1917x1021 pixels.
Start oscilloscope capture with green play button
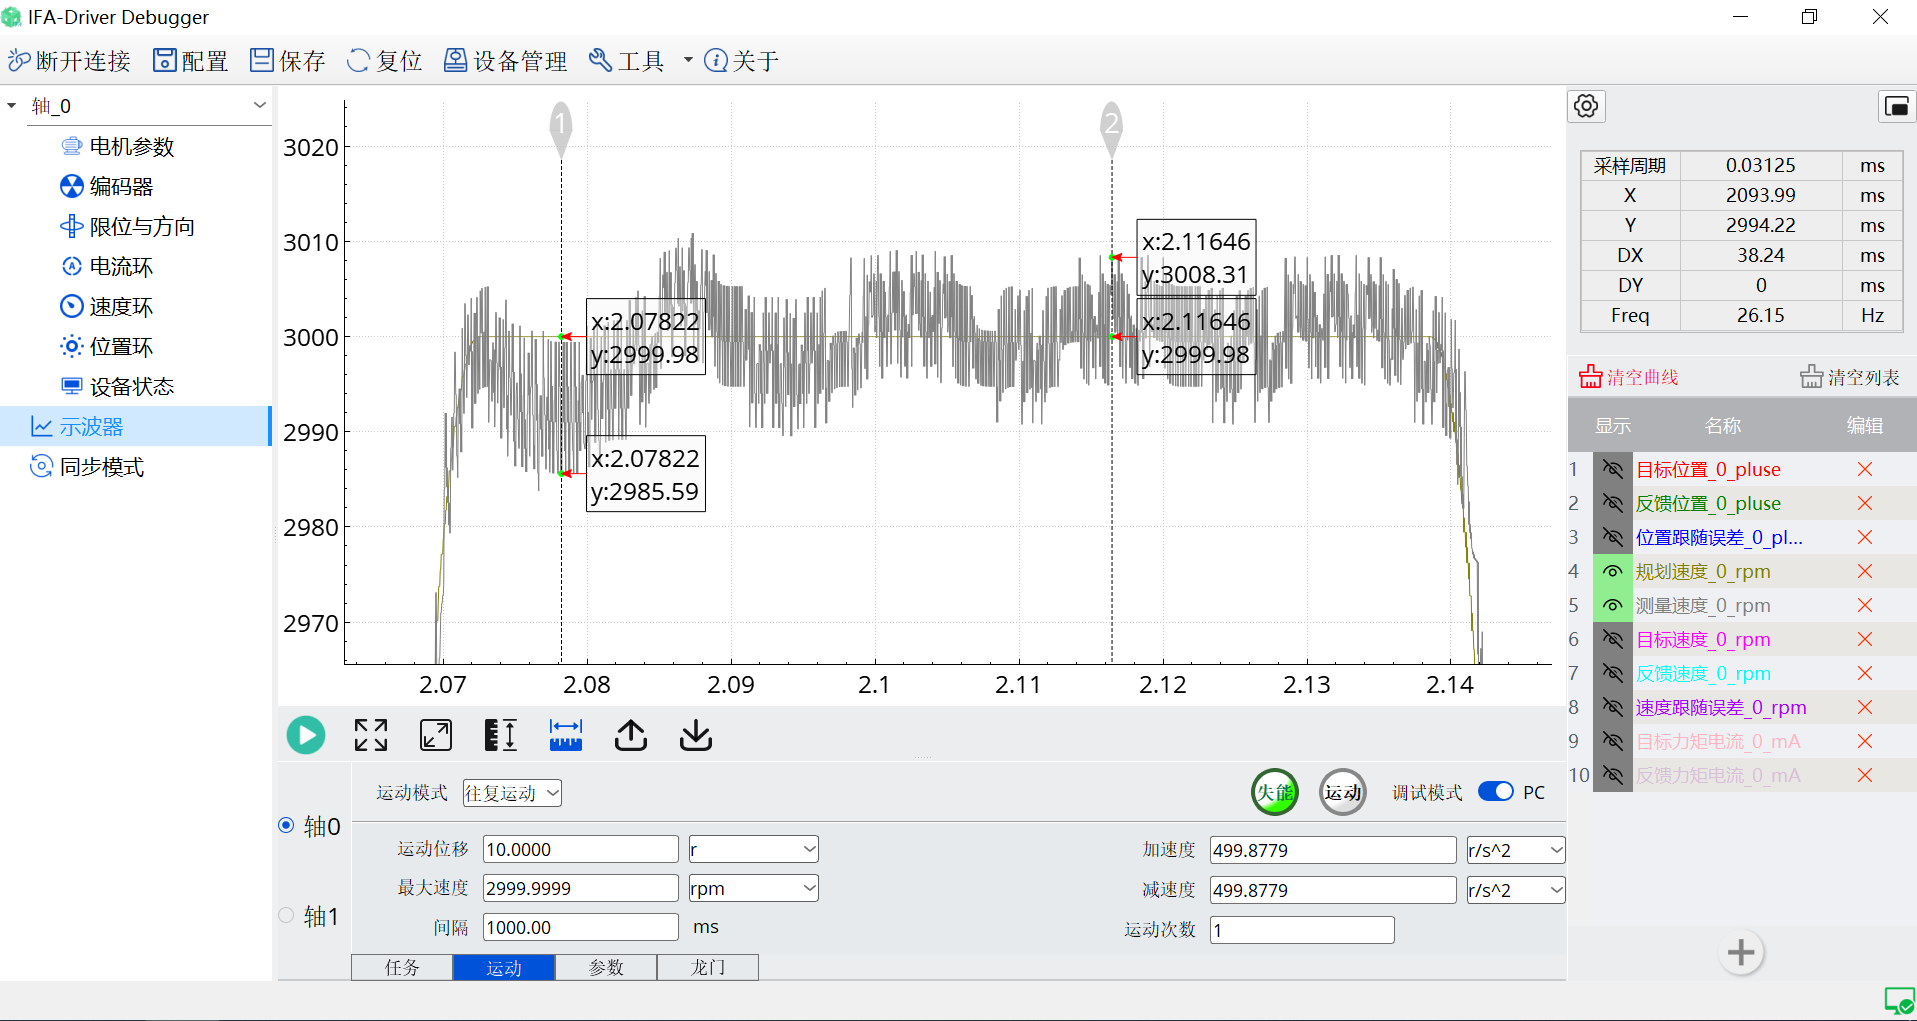pyautogui.click(x=306, y=735)
